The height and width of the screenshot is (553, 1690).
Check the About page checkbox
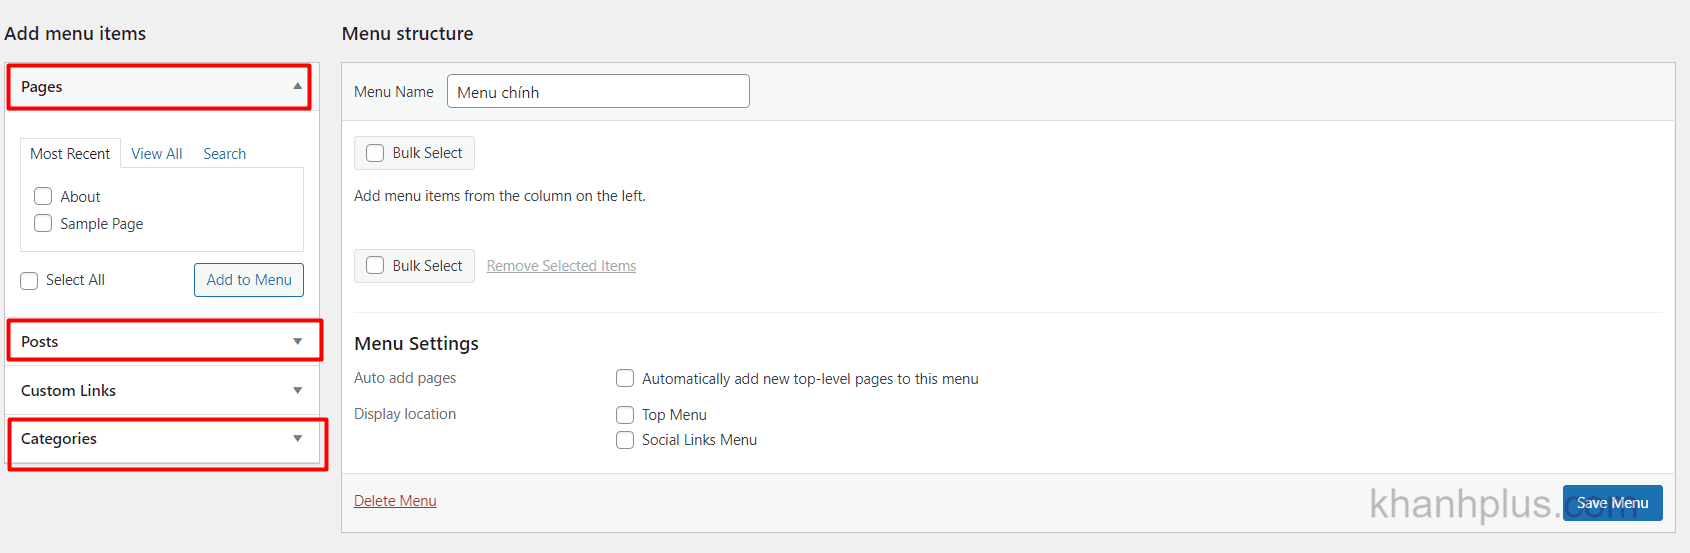coord(43,196)
